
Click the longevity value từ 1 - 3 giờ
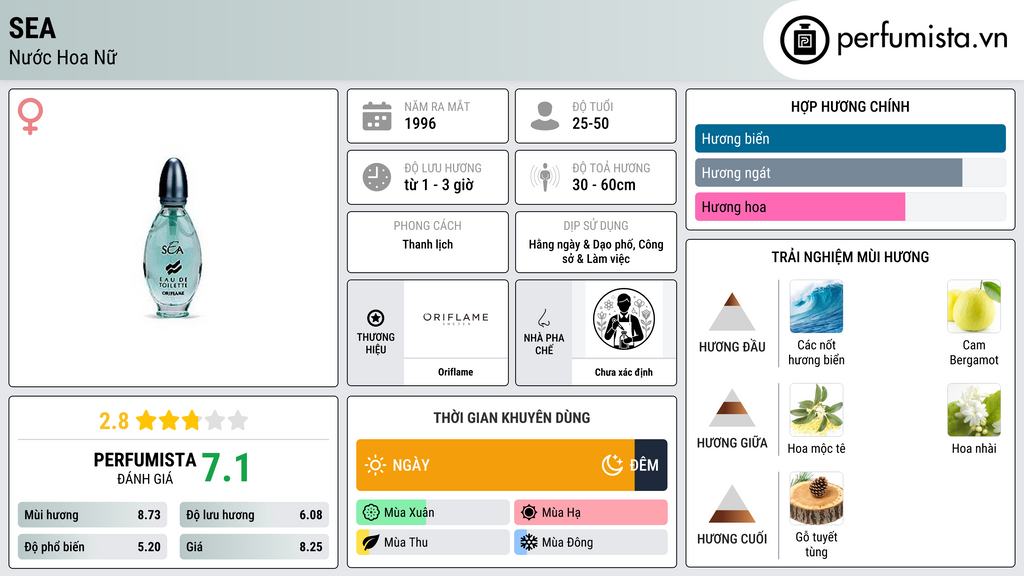click(439, 185)
